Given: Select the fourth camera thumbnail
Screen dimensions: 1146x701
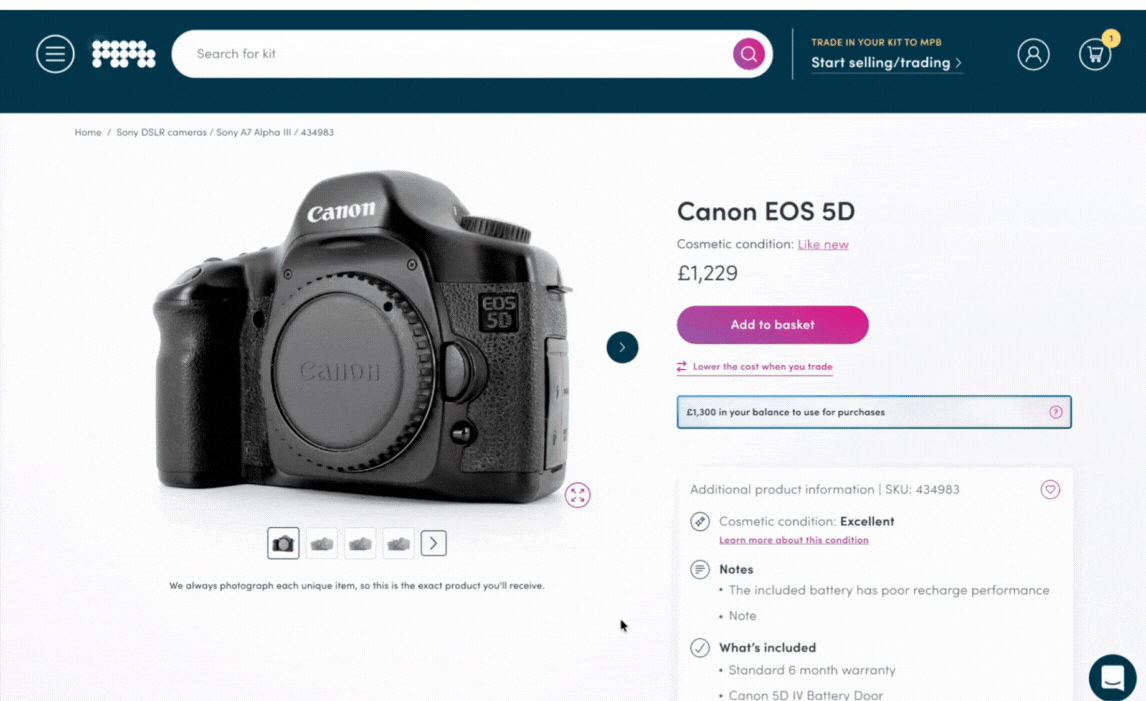Looking at the screenshot, I should (398, 543).
